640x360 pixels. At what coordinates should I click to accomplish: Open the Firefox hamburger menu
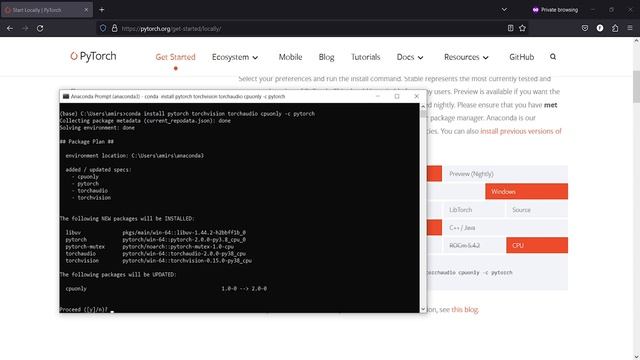pyautogui.click(x=630, y=28)
